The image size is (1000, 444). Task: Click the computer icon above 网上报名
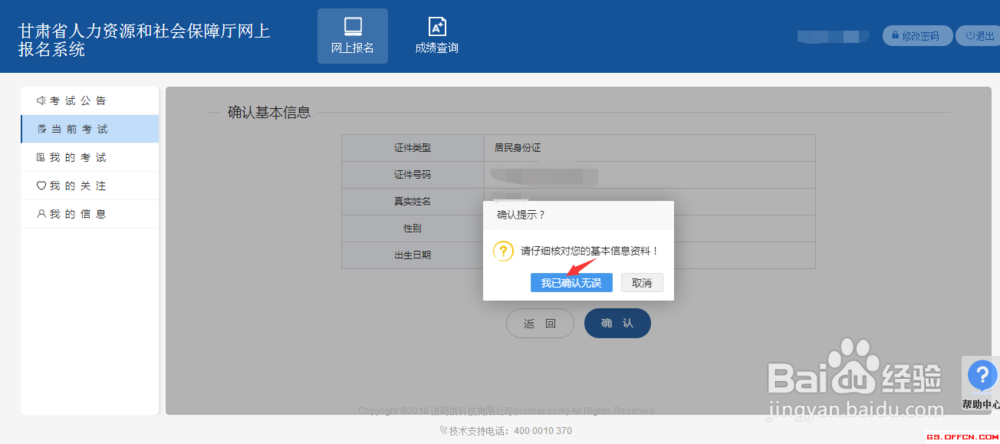[353, 26]
